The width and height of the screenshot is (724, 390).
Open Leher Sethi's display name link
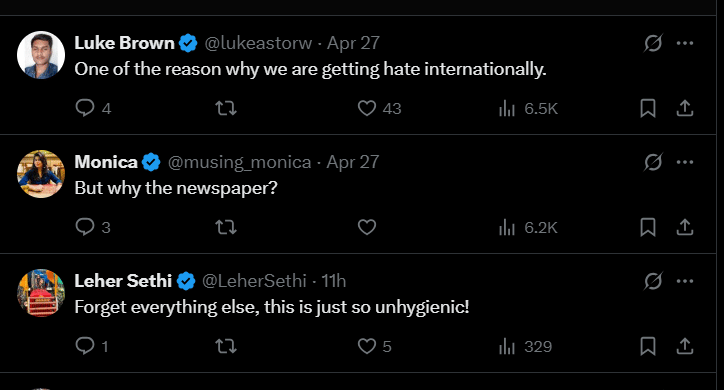pos(123,281)
